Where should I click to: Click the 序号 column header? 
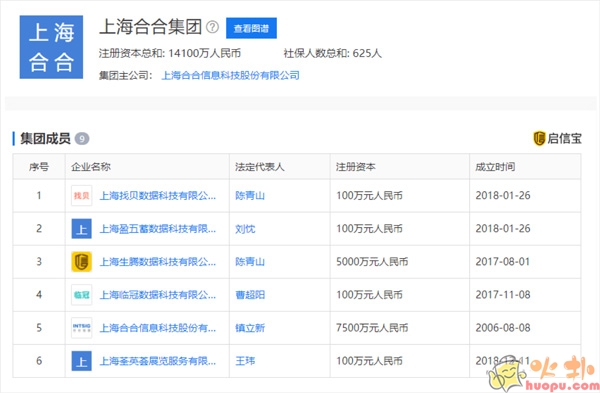pyautogui.click(x=39, y=167)
